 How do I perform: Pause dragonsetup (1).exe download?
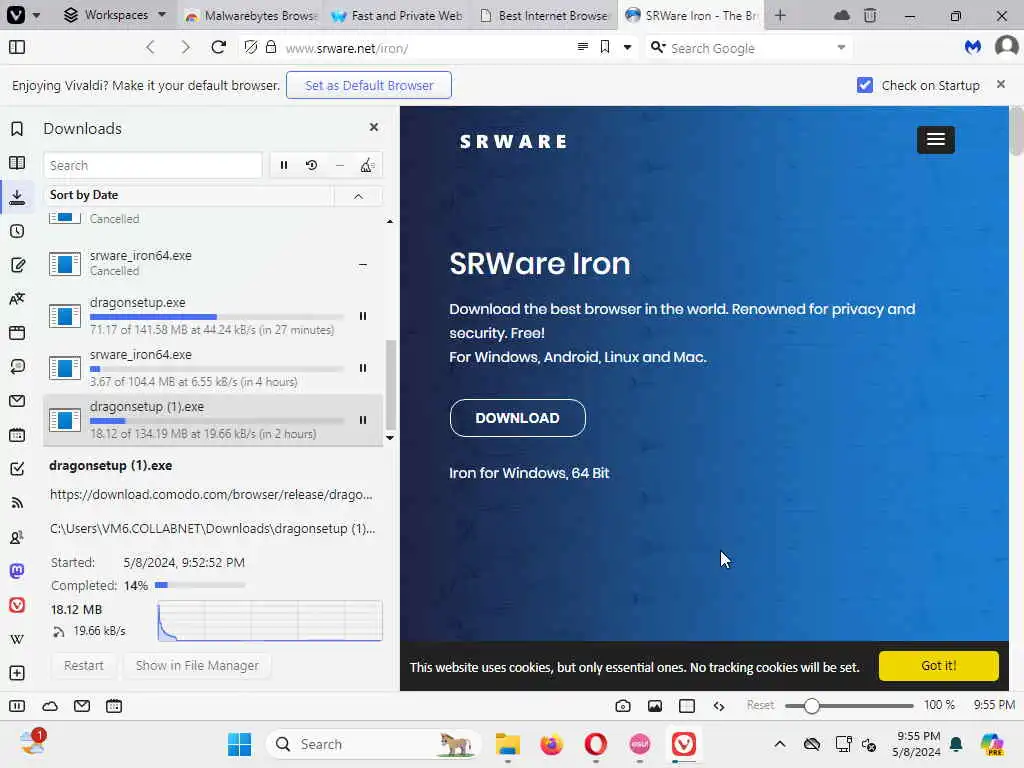pos(363,421)
